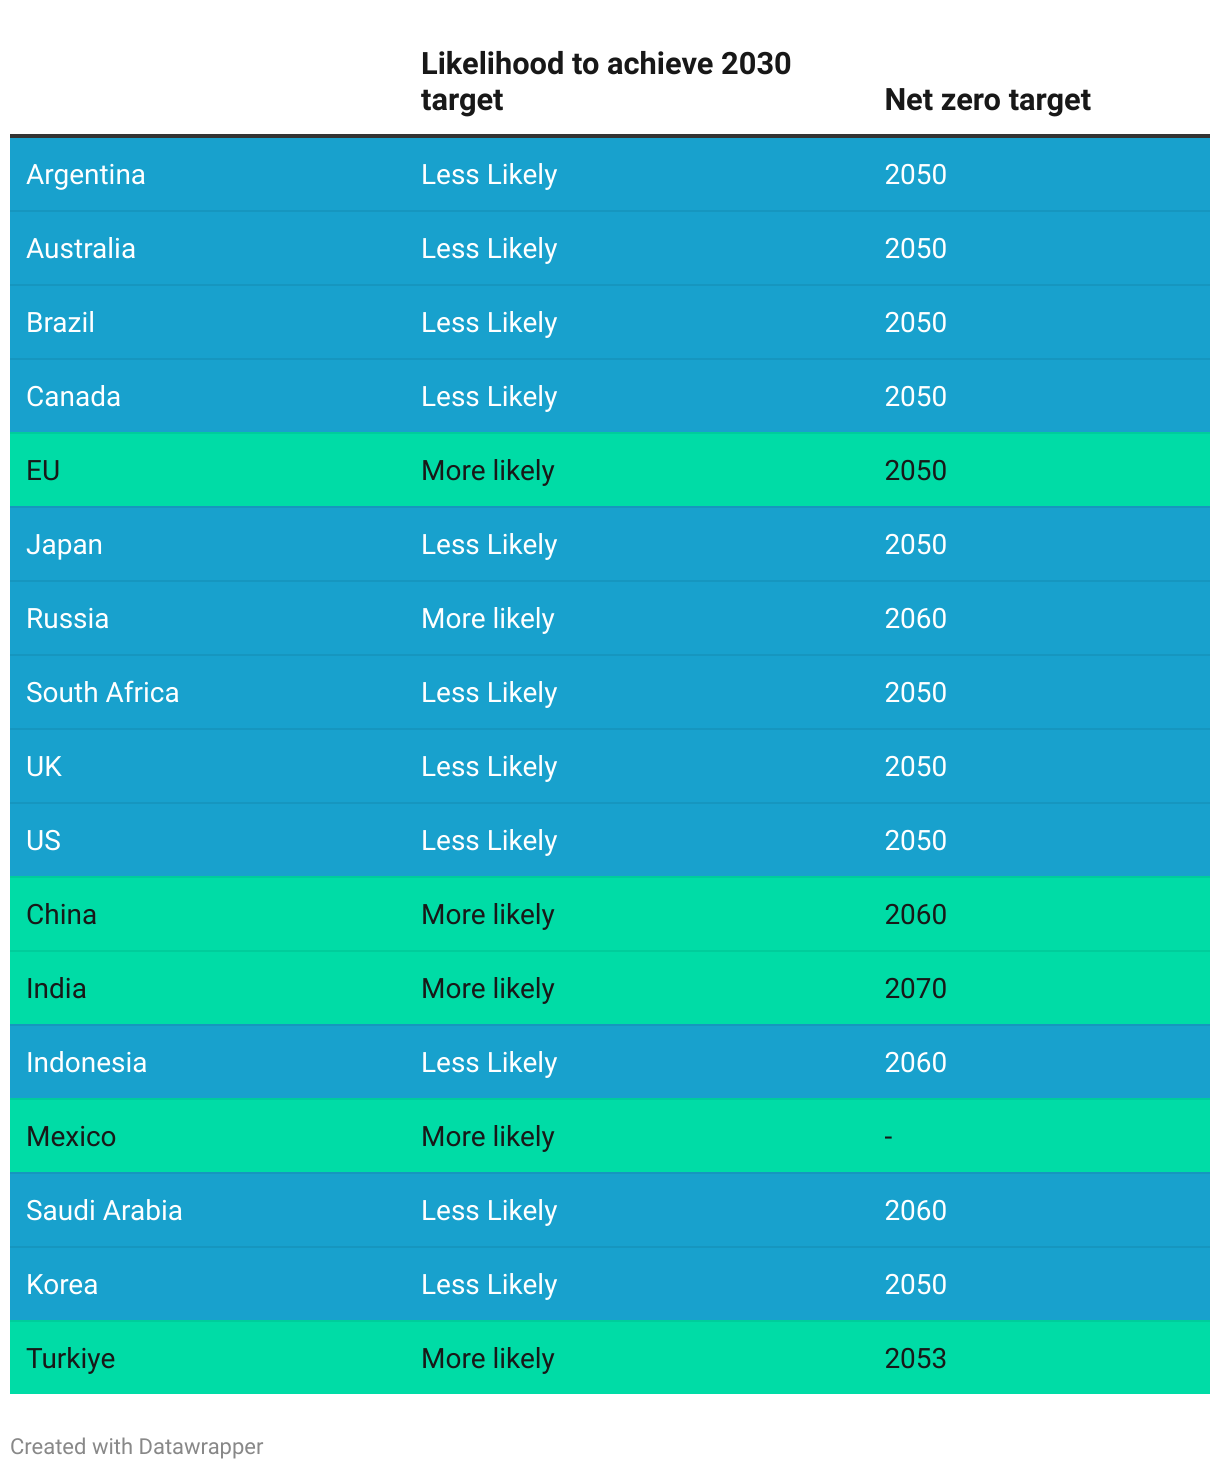Image resolution: width=1220 pixels, height=1470 pixels.
Task: Select the UK country cell
Action: click(44, 767)
